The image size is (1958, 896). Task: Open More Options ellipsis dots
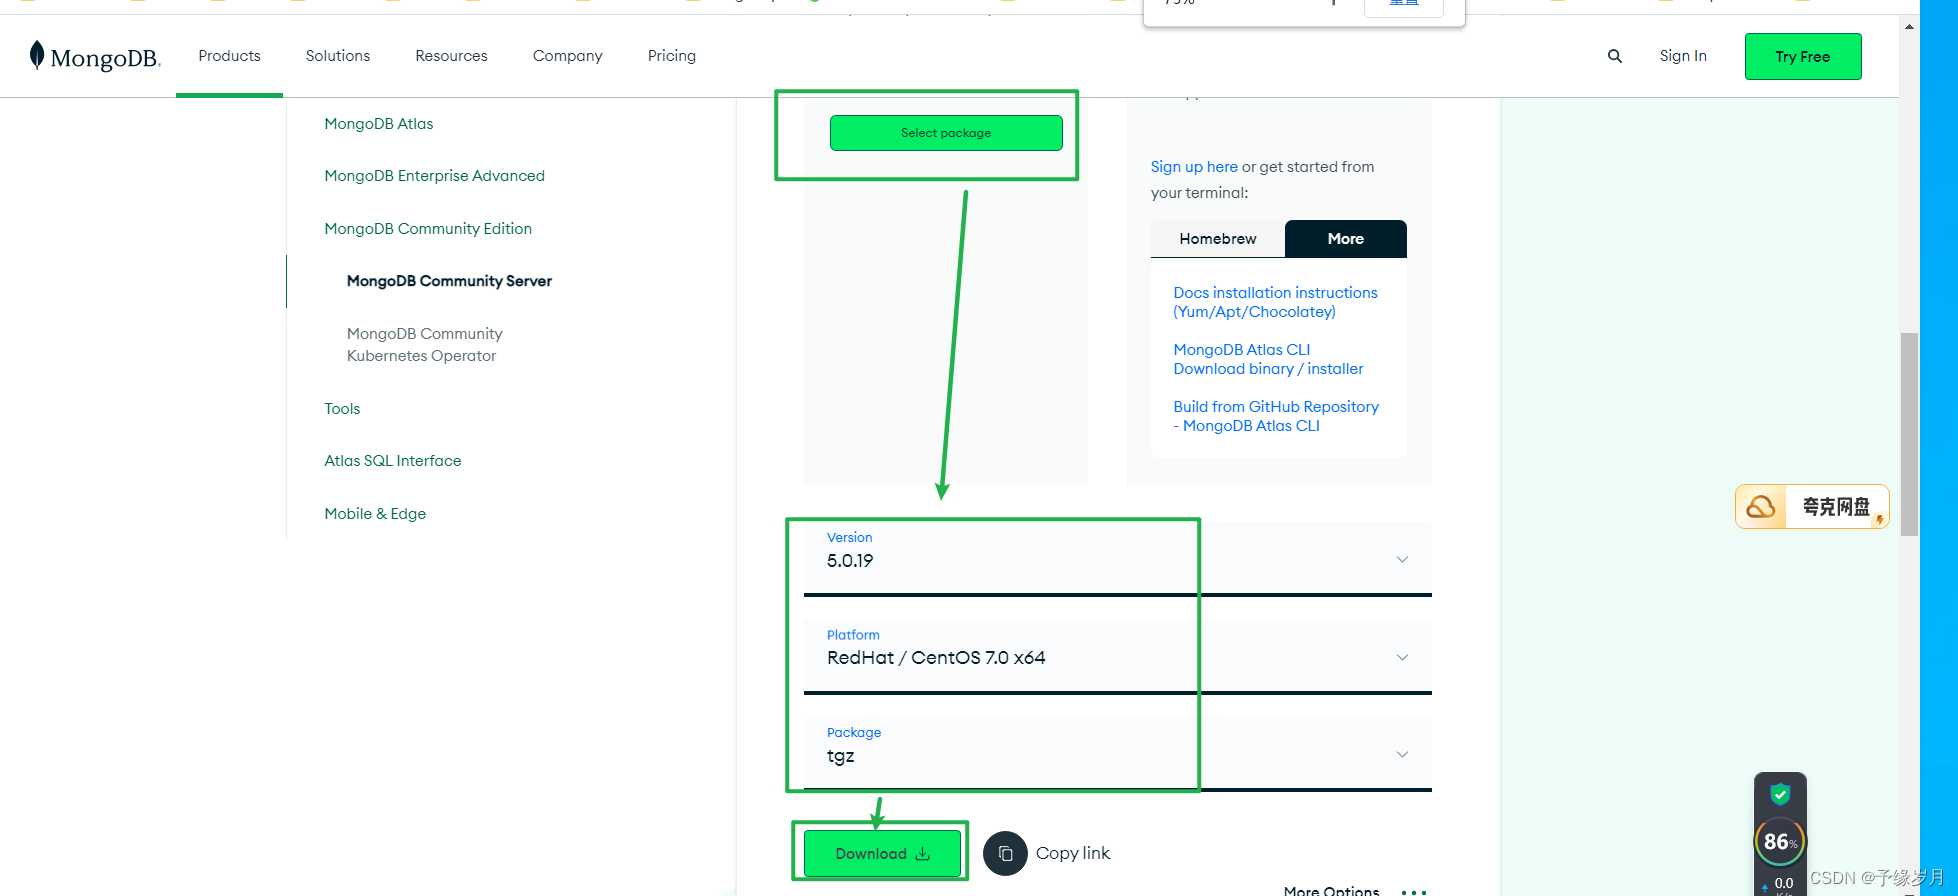tap(1414, 891)
